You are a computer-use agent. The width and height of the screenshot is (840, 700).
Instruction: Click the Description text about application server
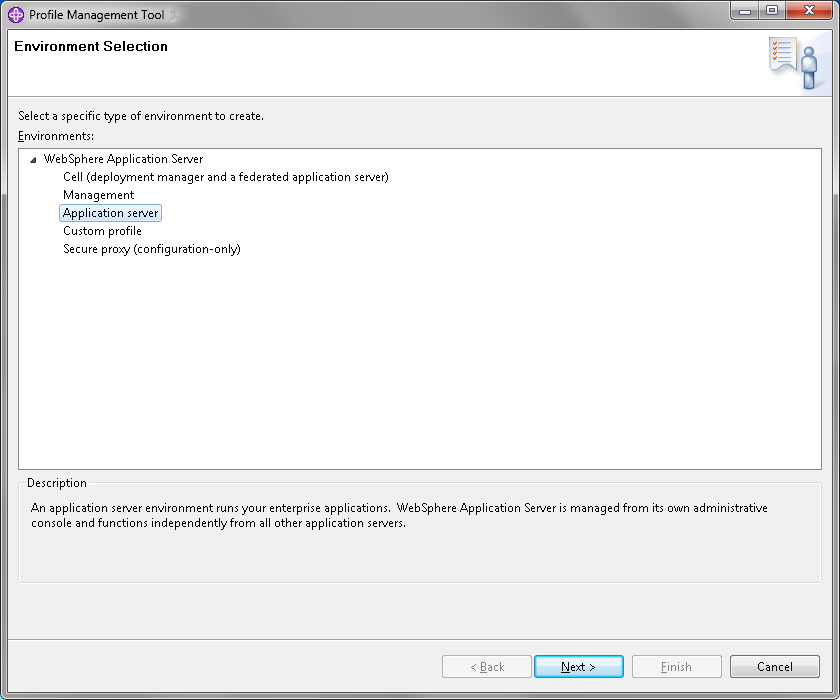click(399, 515)
